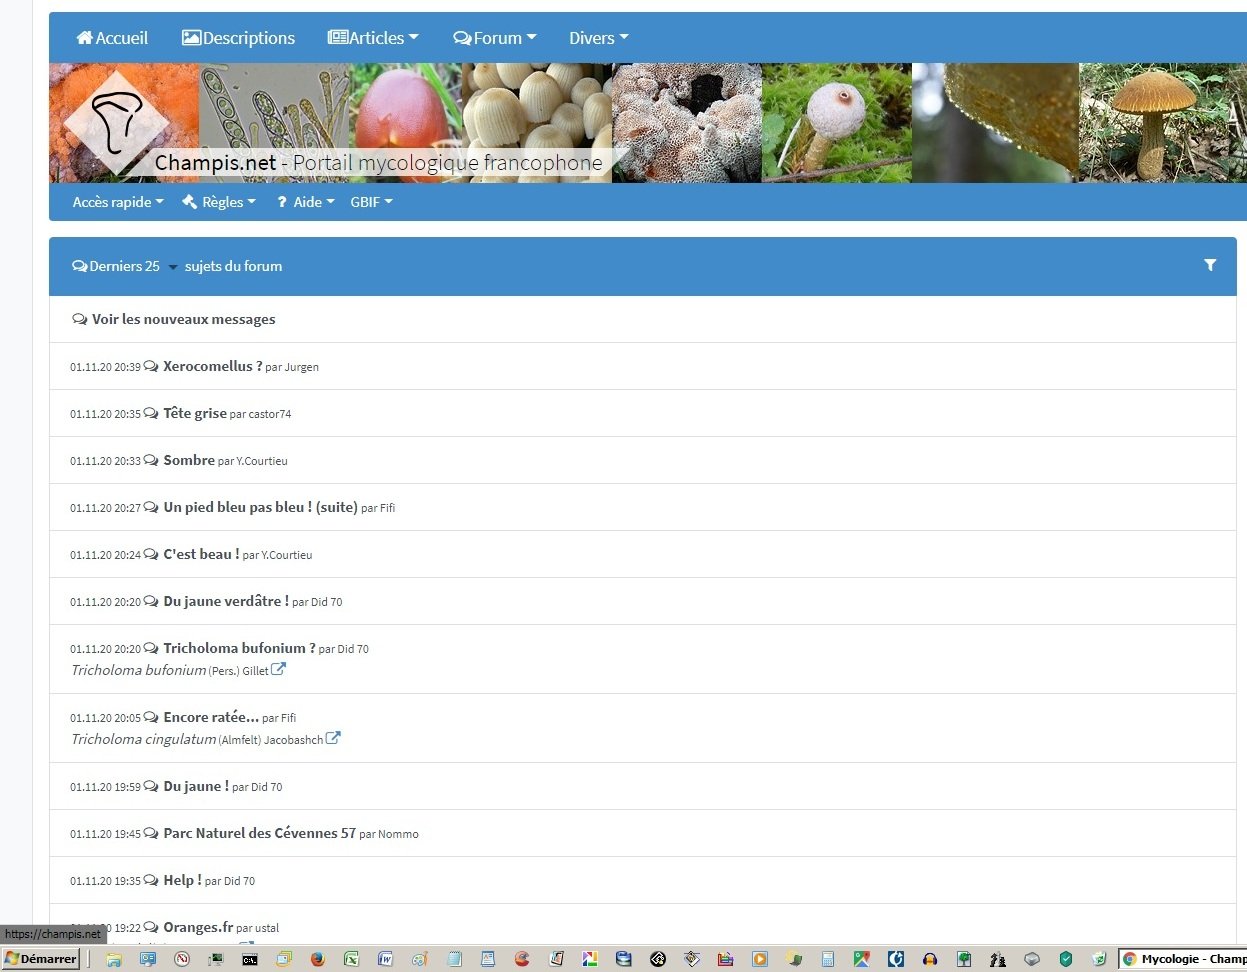Click the Démarrer start button

click(x=41, y=959)
